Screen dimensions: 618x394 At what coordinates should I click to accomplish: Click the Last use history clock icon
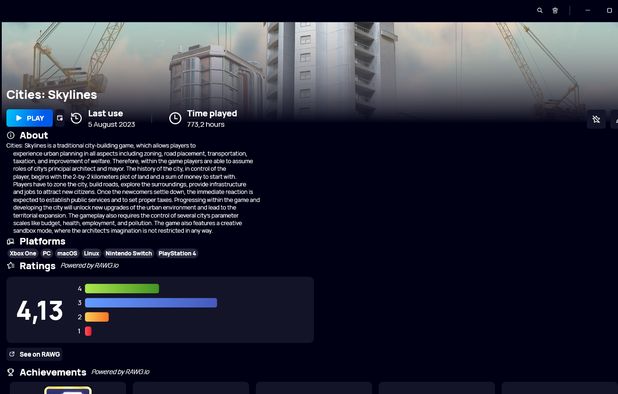tap(76, 118)
